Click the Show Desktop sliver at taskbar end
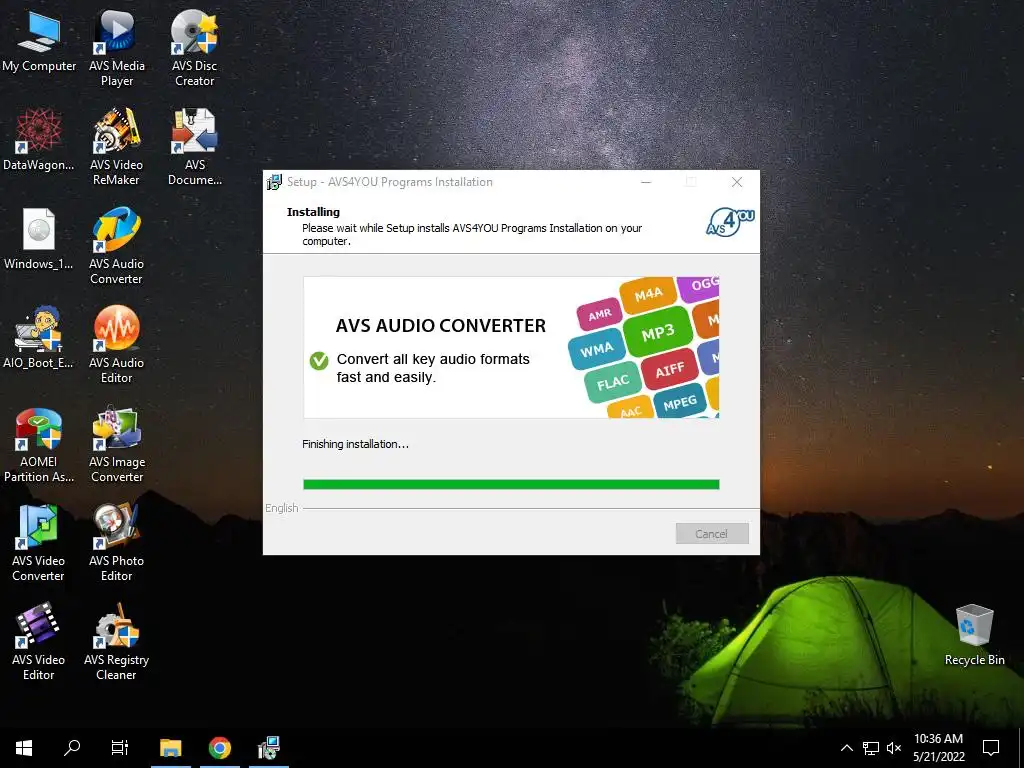This screenshot has height=768, width=1024. (1021, 748)
